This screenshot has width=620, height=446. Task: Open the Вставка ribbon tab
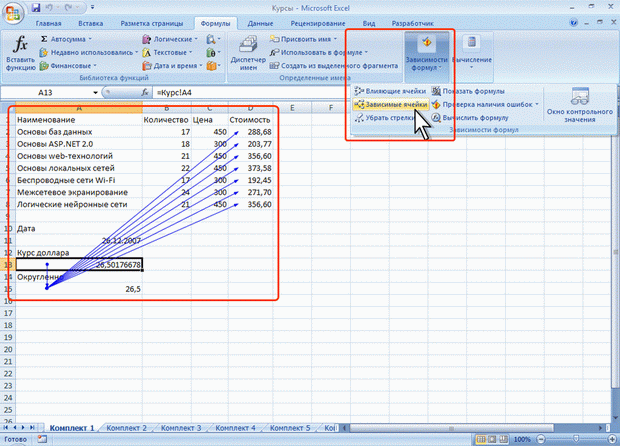click(x=91, y=23)
